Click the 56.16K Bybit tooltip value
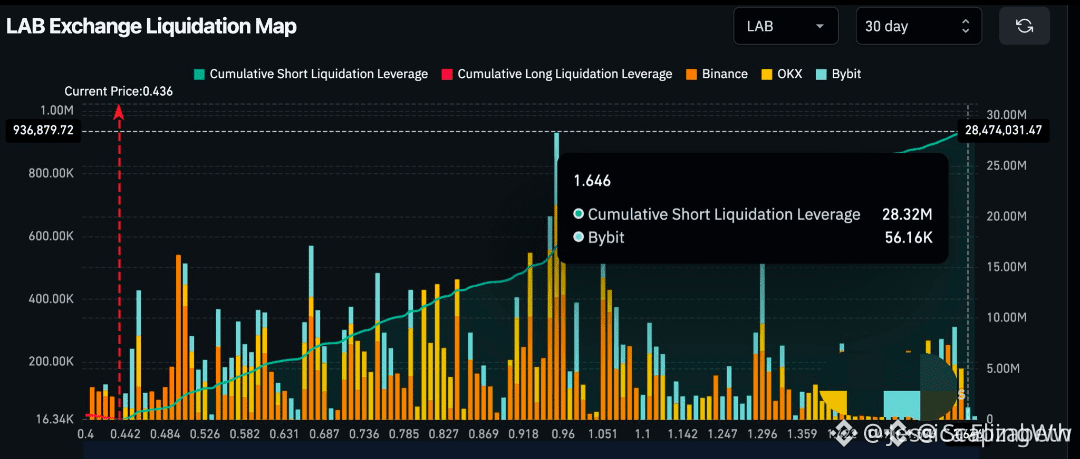Screen dimensions: 1080x459 [908, 238]
